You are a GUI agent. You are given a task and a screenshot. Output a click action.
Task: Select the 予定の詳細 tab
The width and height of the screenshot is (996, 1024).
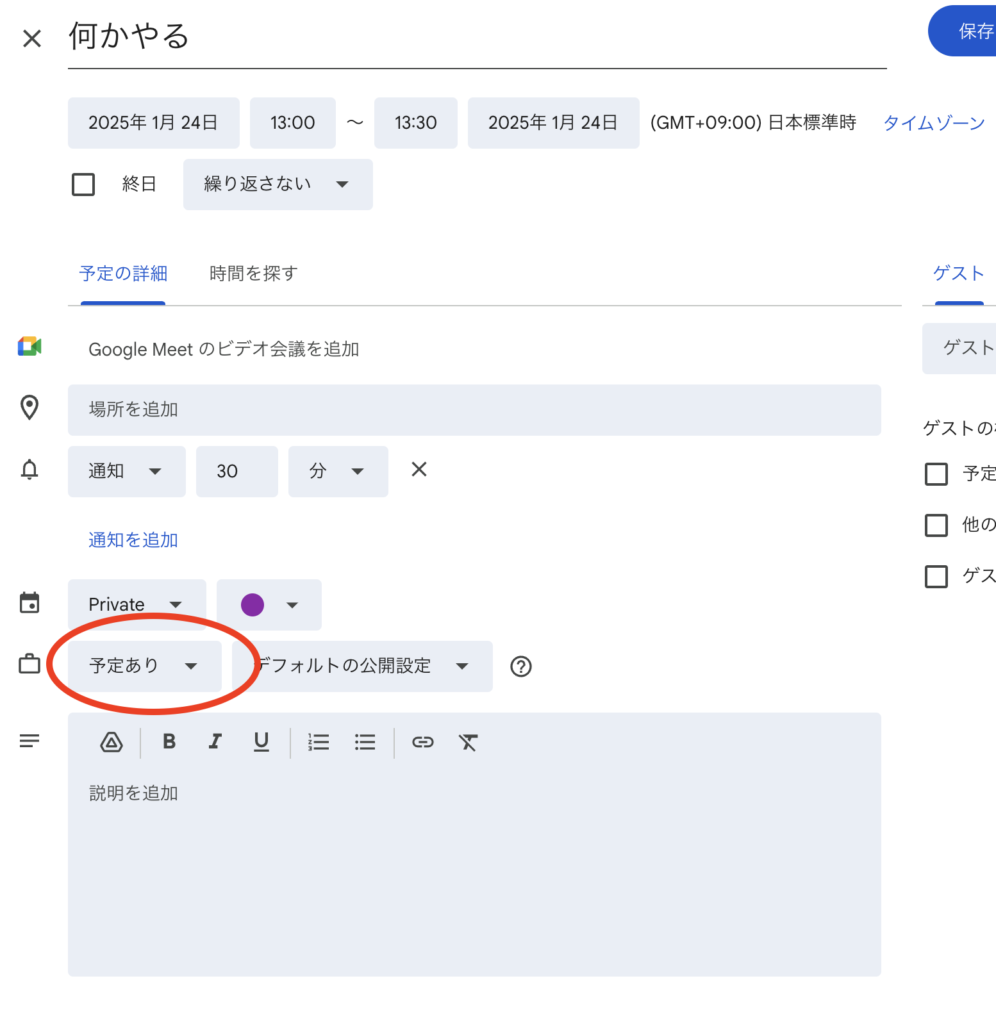123,273
